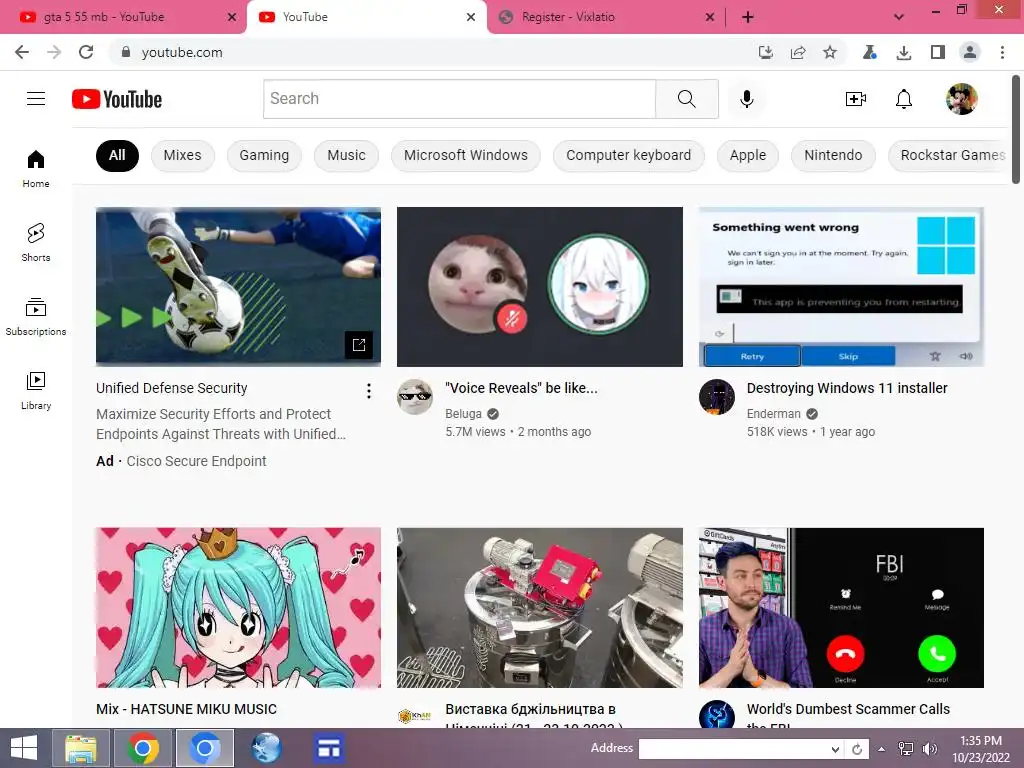The image size is (1024, 768).
Task: Filter by Apple chip
Action: [748, 155]
